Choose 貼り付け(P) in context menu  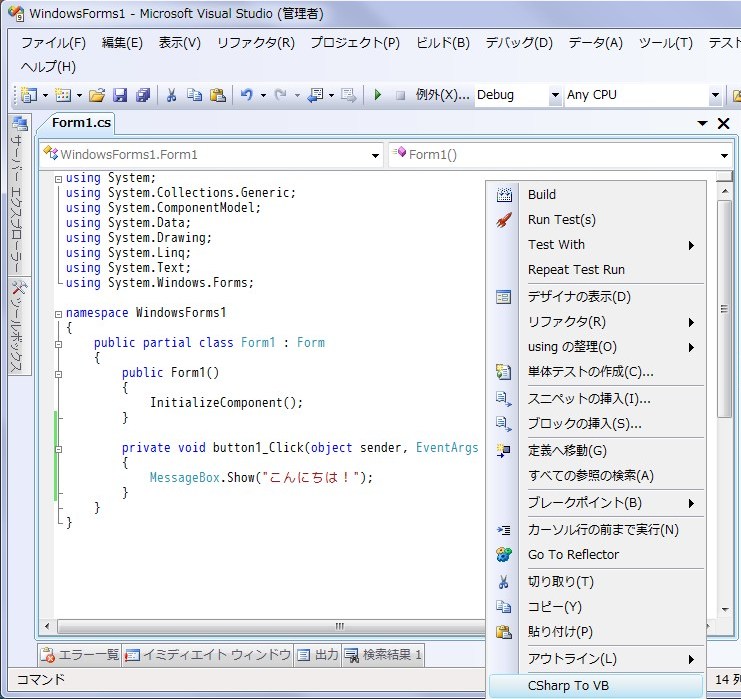pyautogui.click(x=597, y=632)
